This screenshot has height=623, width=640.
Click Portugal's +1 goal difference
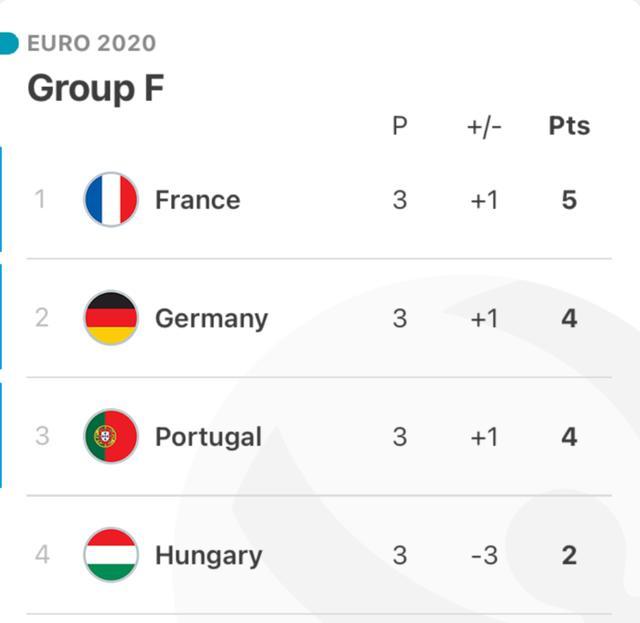[x=484, y=437]
